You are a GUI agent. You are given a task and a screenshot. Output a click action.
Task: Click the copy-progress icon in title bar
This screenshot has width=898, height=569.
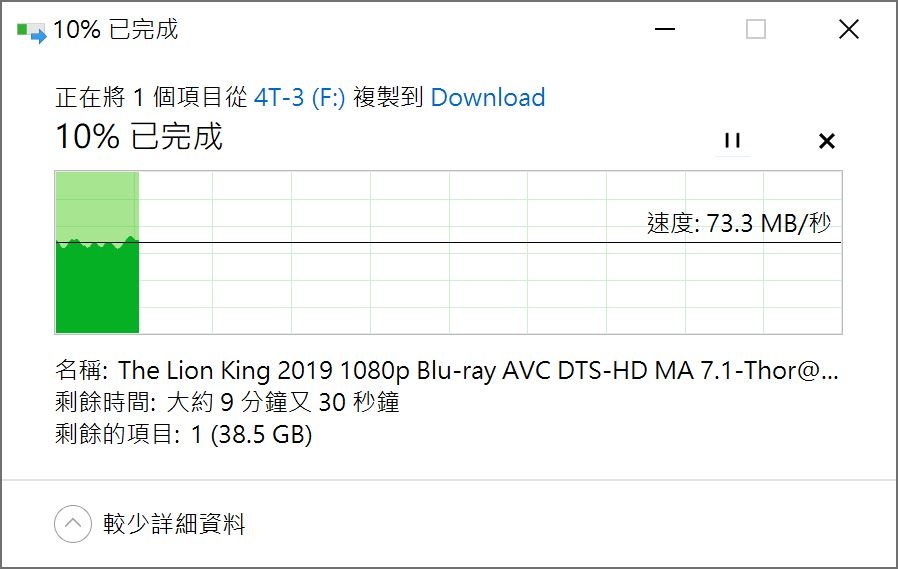(x=31, y=32)
